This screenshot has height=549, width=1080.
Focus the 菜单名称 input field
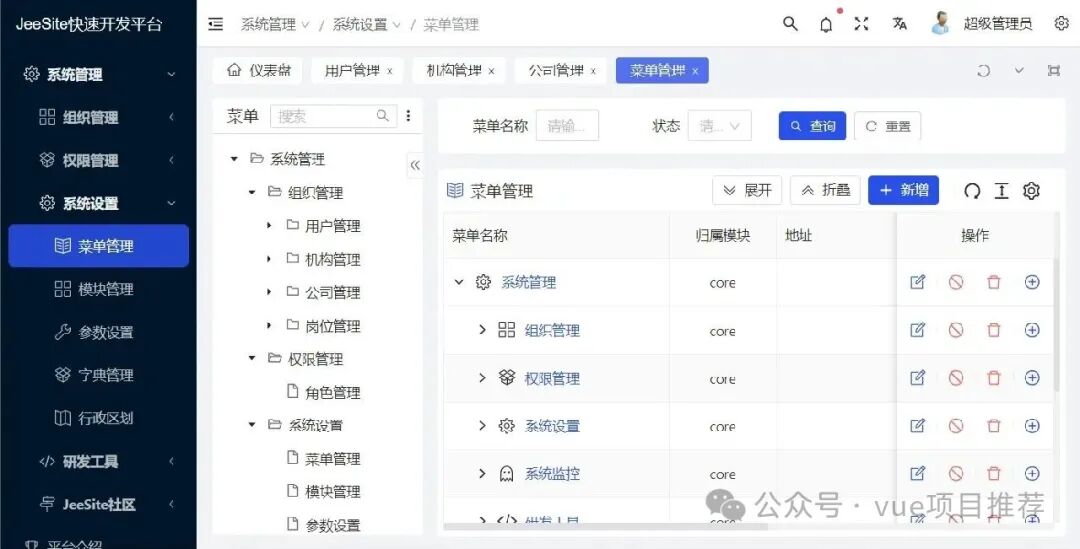point(568,126)
